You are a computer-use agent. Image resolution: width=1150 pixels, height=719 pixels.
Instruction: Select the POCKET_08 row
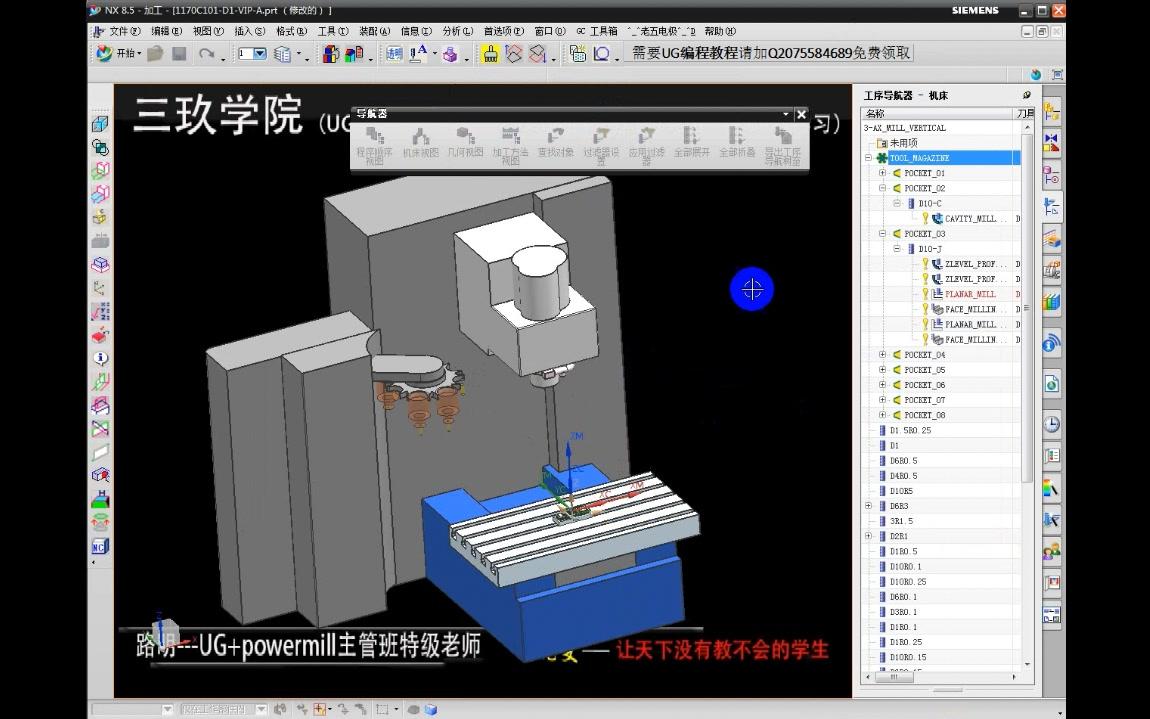click(924, 415)
